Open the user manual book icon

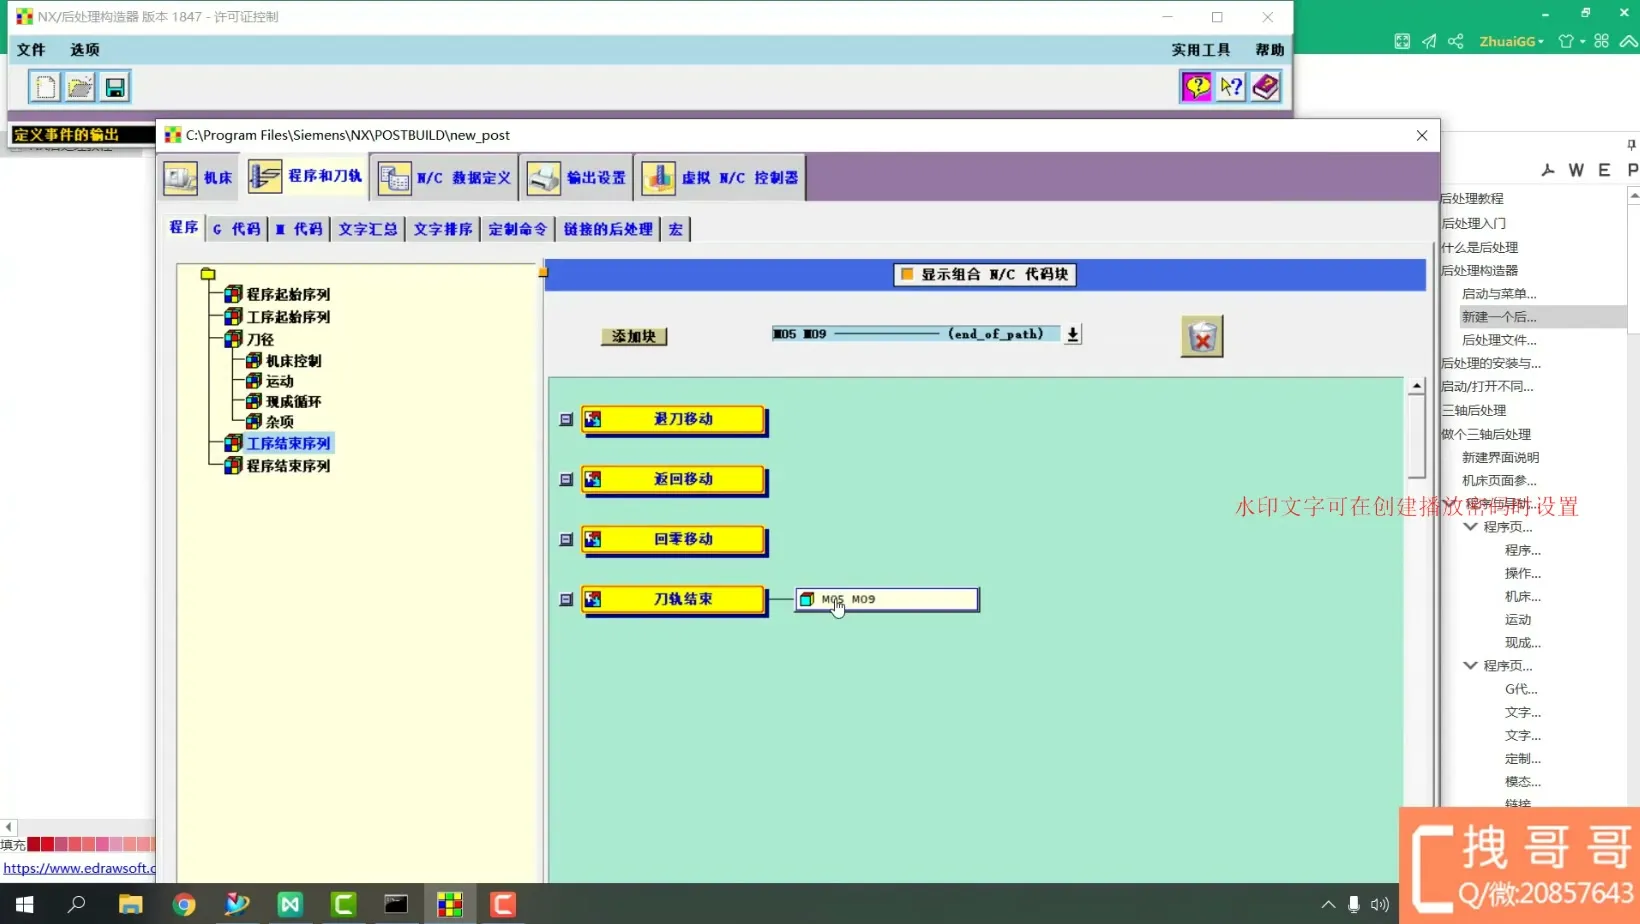(x=1266, y=87)
